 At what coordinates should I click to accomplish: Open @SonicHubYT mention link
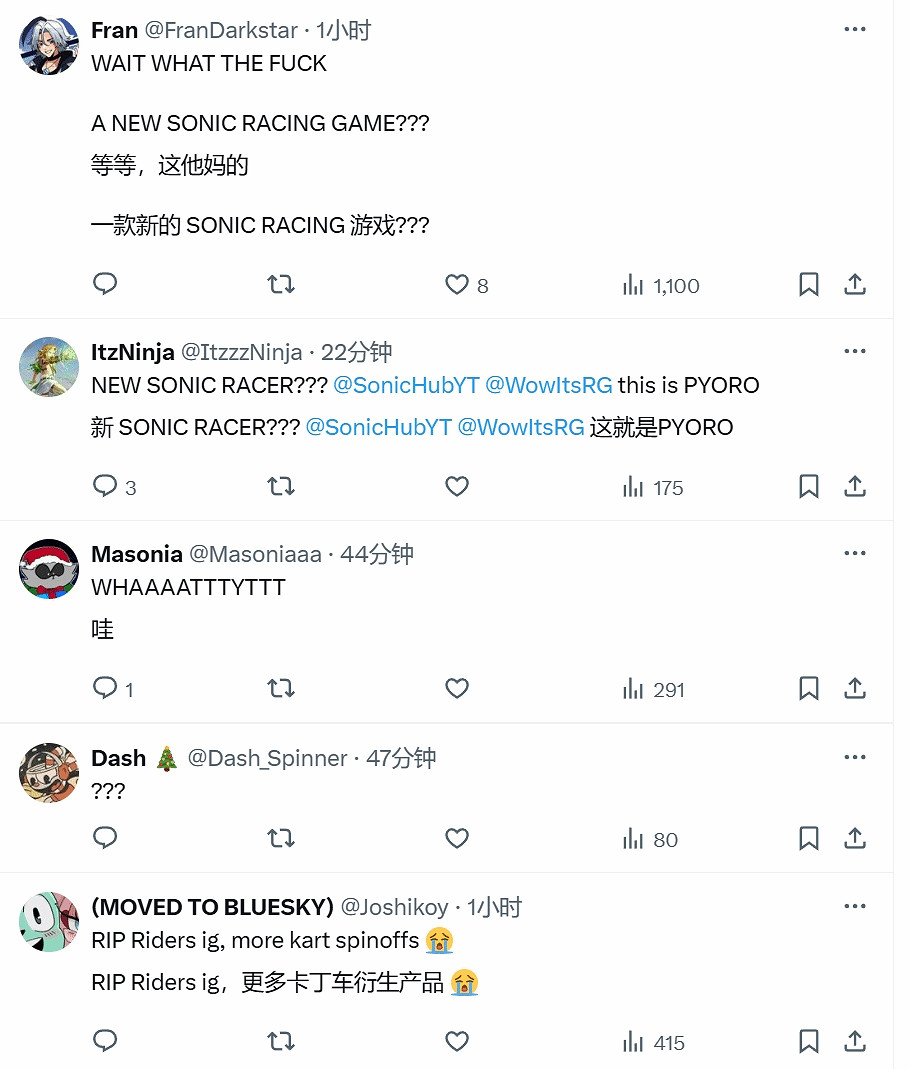(x=406, y=385)
